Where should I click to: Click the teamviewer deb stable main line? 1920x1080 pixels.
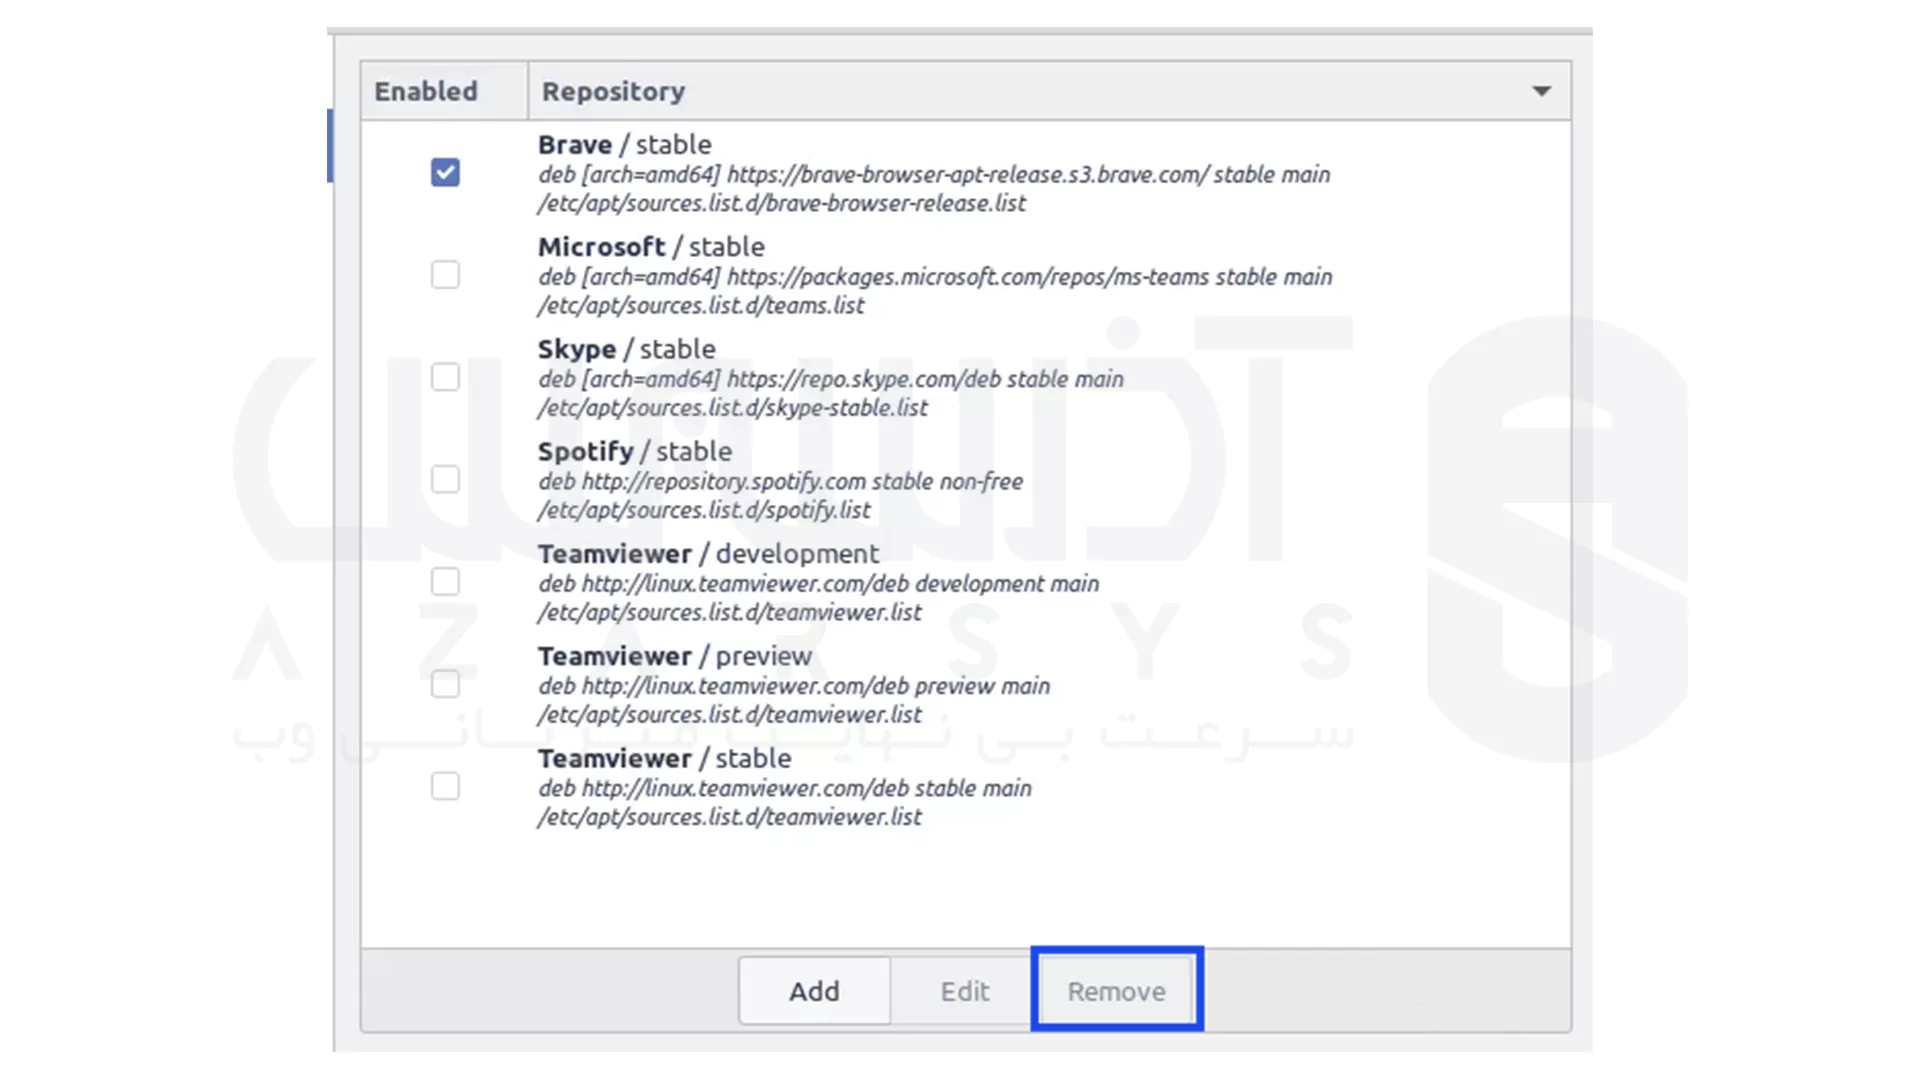pyautogui.click(x=785, y=788)
